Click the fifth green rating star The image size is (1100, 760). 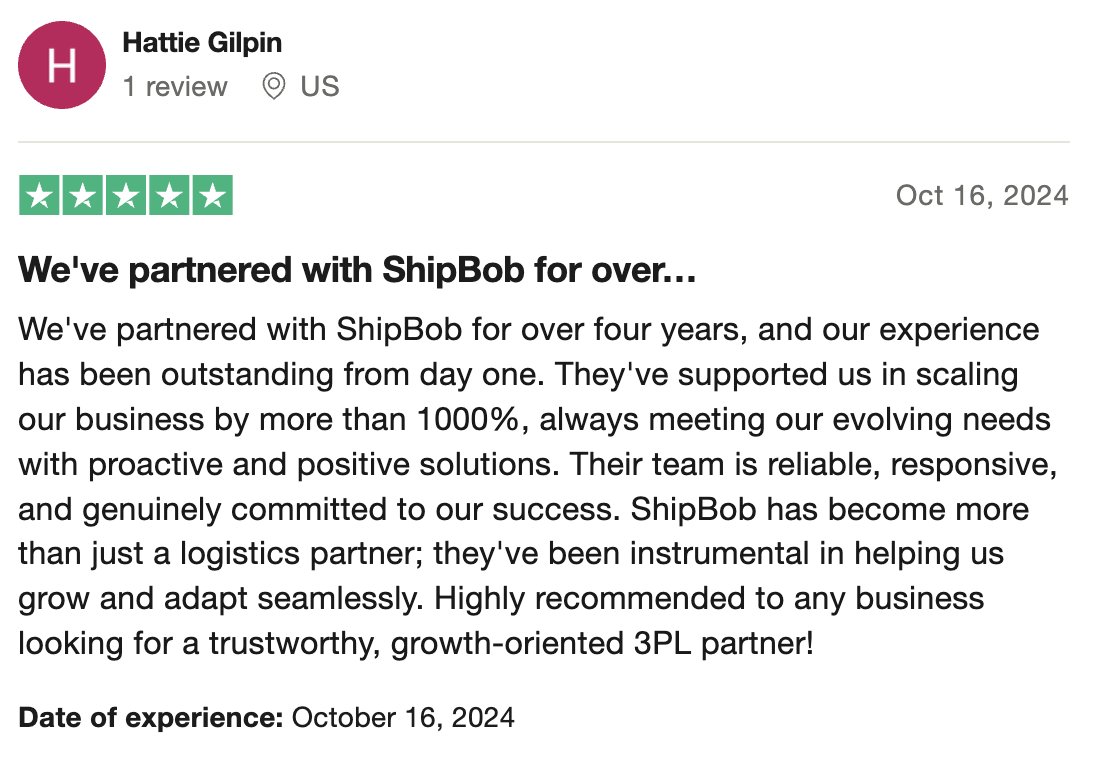pos(213,195)
